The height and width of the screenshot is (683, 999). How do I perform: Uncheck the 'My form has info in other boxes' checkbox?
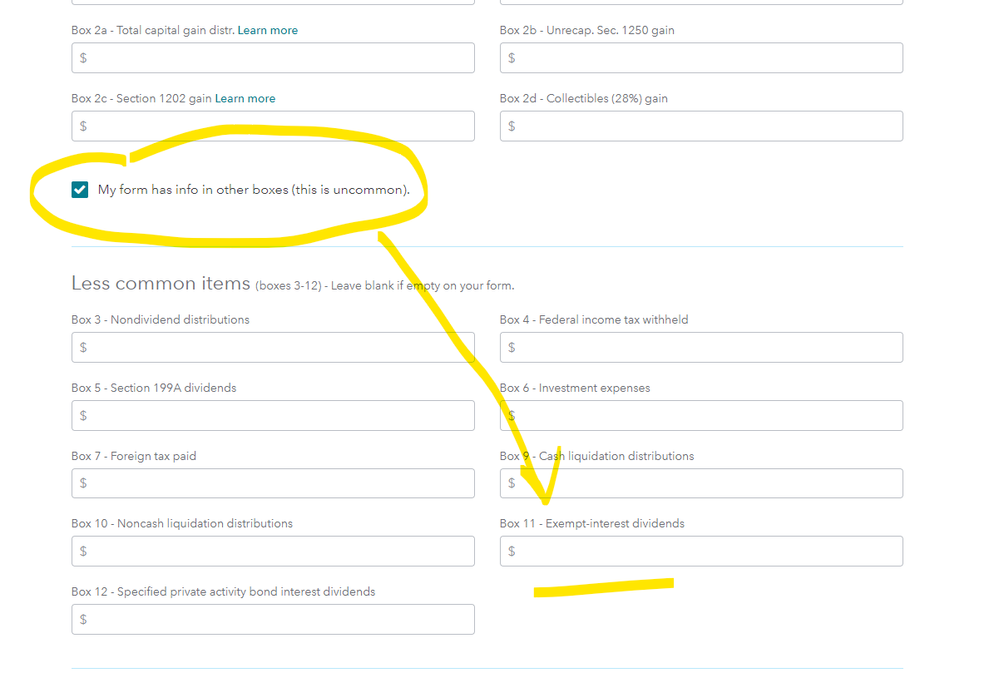[x=80, y=190]
